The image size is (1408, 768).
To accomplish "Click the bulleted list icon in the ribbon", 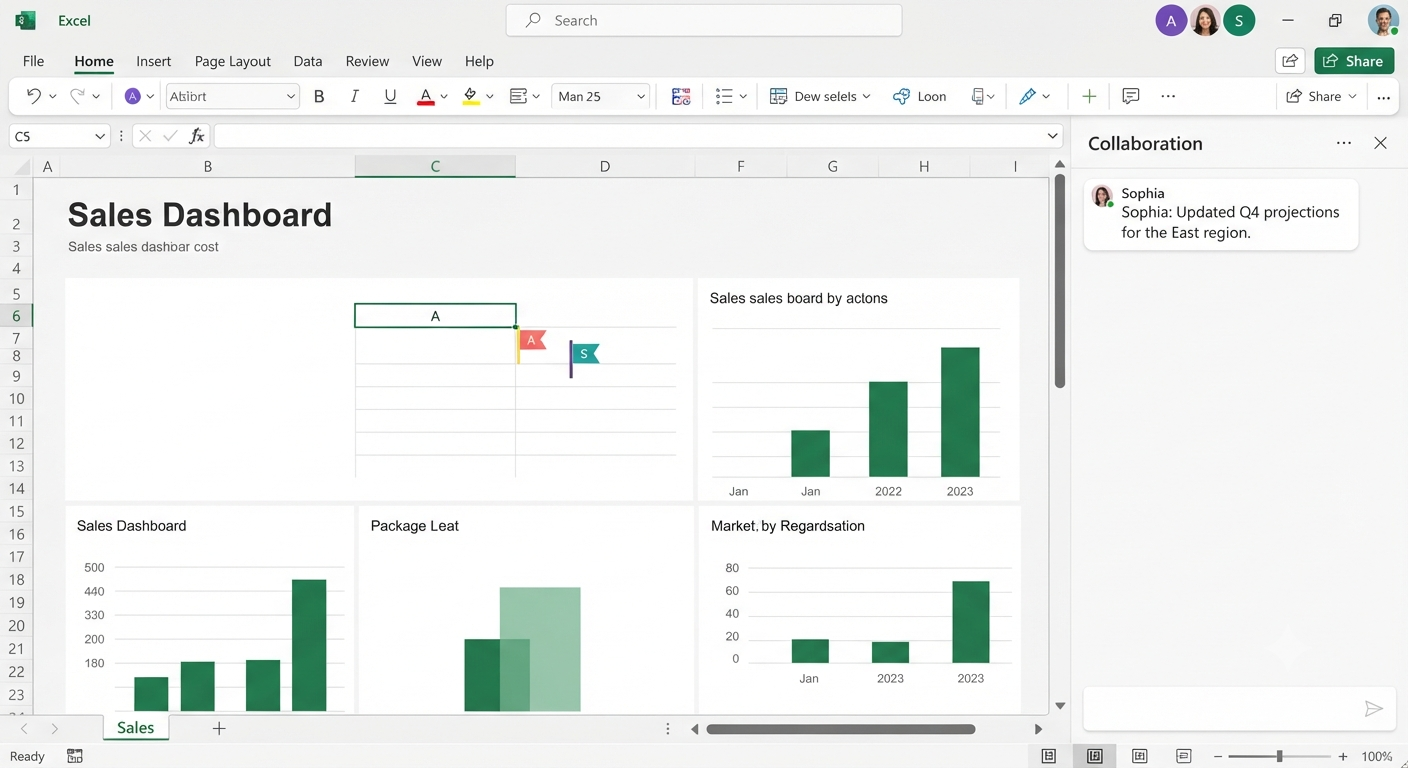I will (724, 96).
